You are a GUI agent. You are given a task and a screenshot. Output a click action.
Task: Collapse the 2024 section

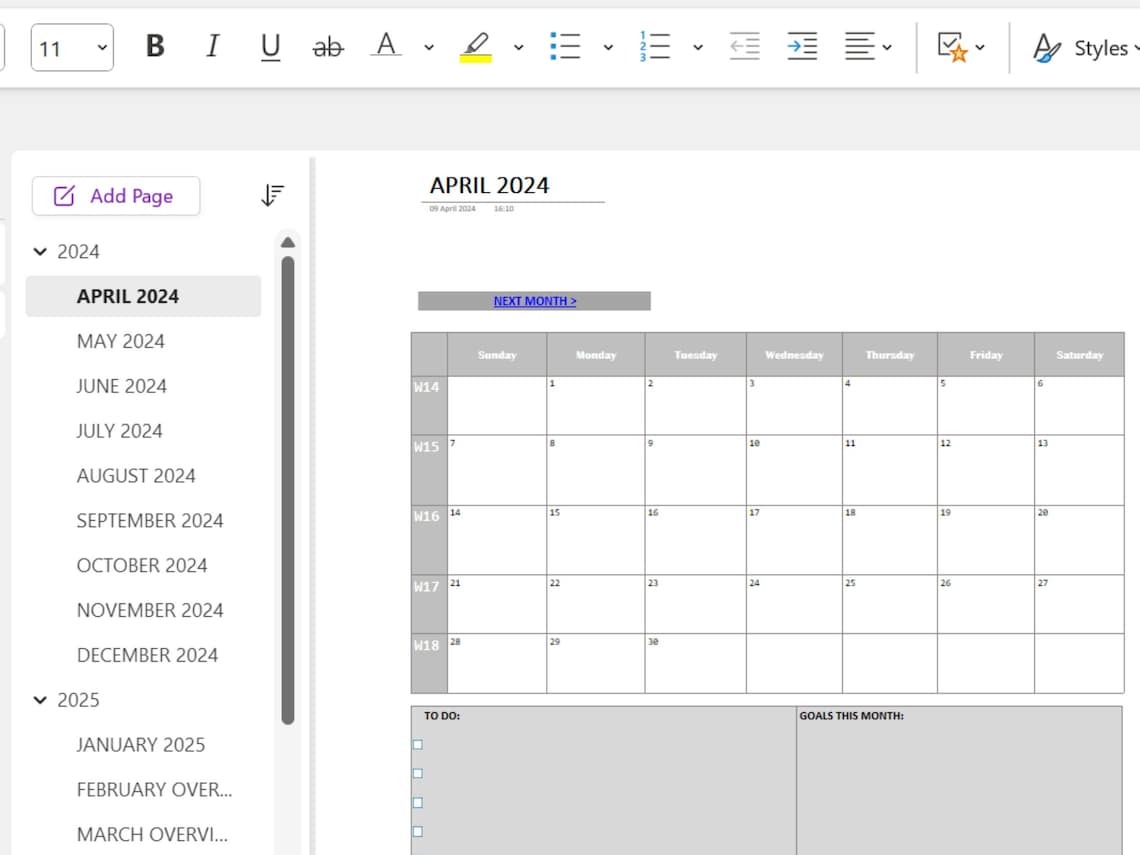(40, 251)
